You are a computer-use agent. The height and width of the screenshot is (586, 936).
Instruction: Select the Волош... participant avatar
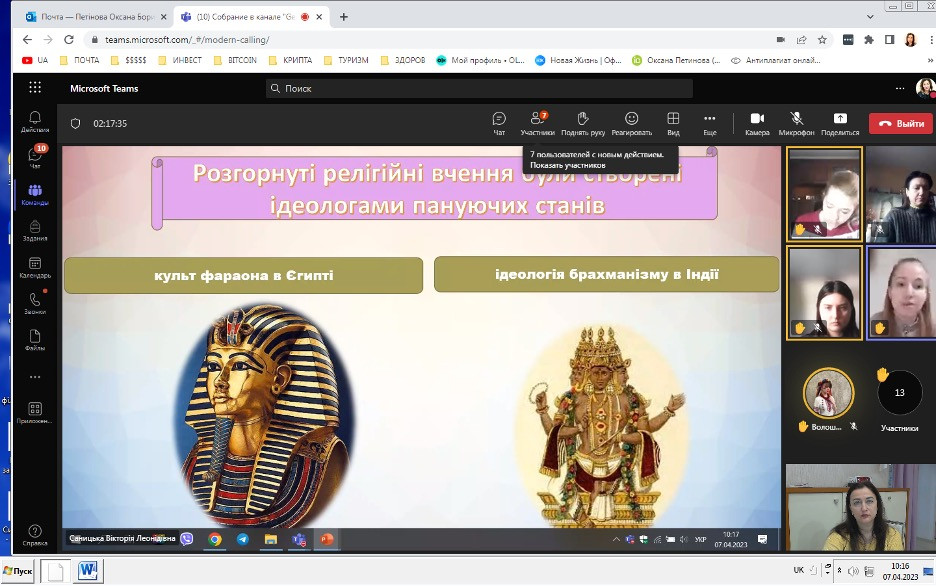coord(828,393)
